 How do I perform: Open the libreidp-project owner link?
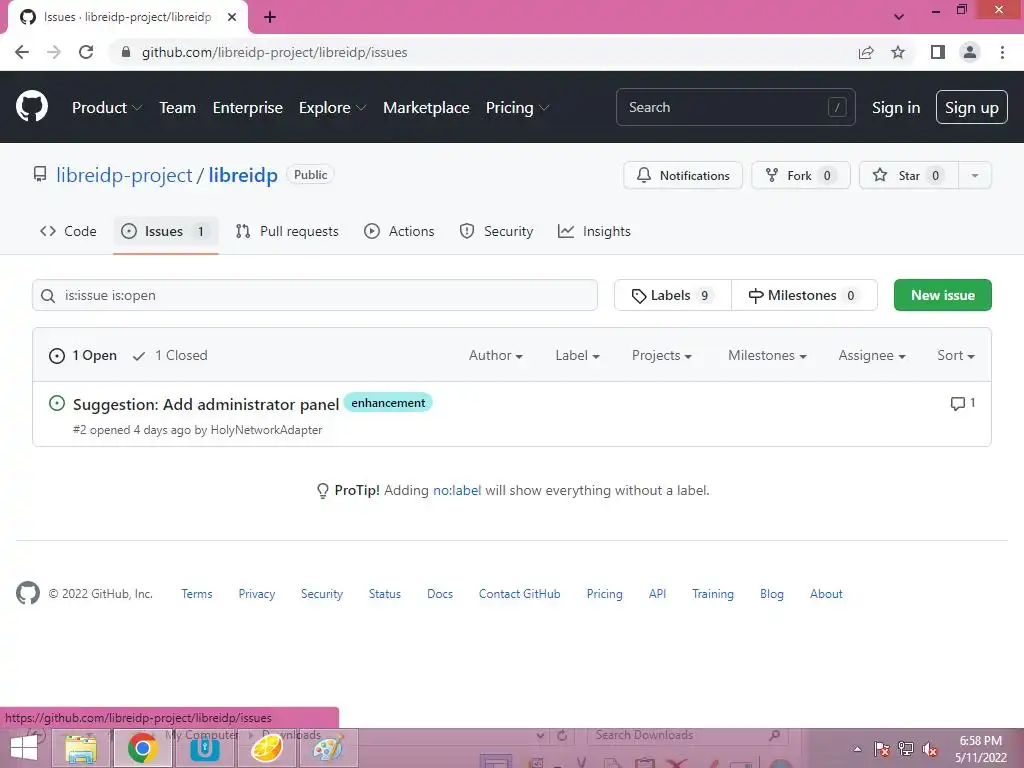coord(124,175)
